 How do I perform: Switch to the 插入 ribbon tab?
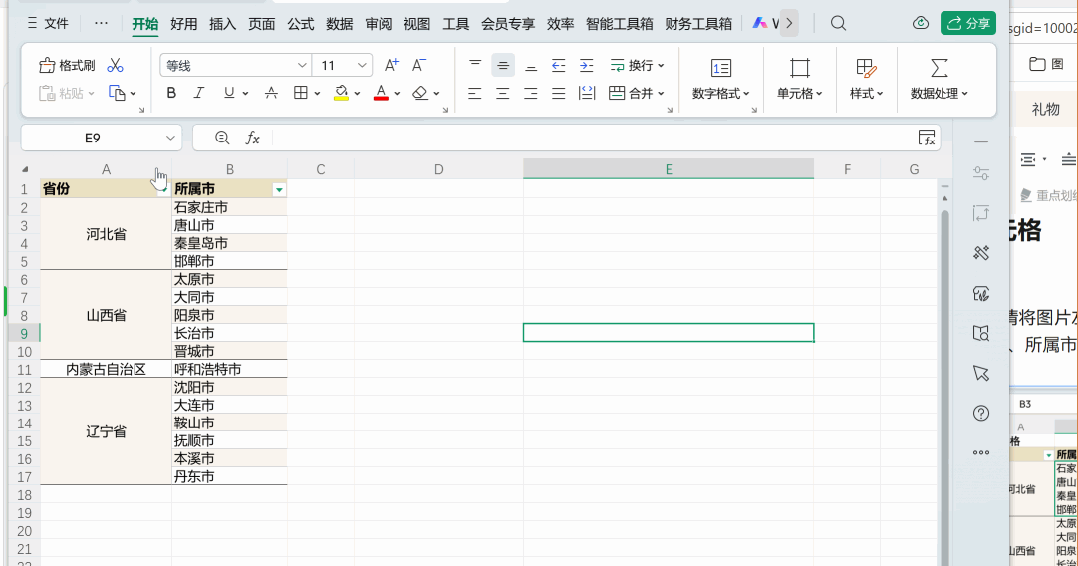222,24
